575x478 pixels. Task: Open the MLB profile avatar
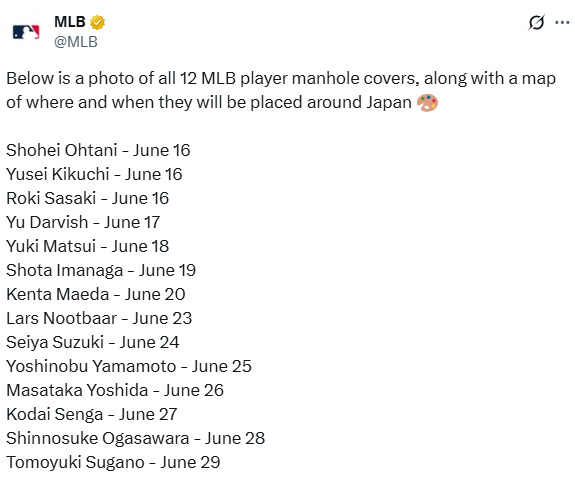[x=26, y=32]
